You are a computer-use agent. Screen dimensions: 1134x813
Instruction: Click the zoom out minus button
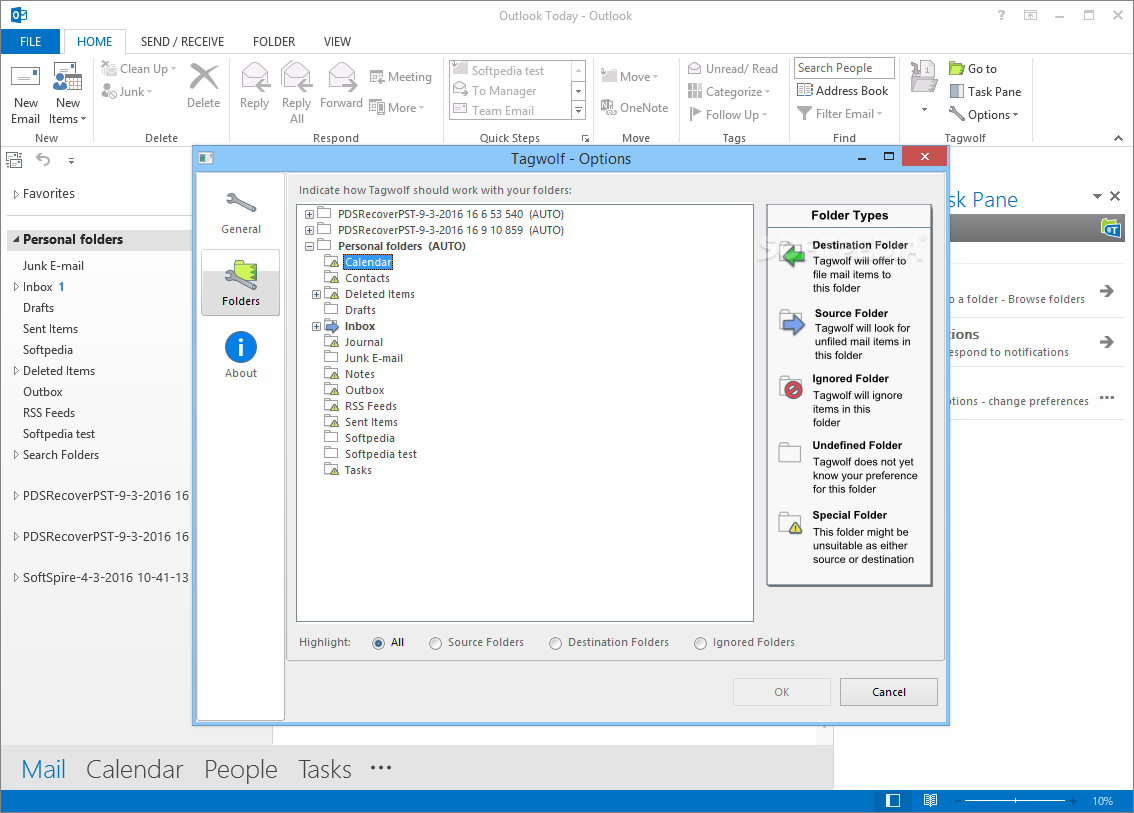pyautogui.click(x=958, y=801)
